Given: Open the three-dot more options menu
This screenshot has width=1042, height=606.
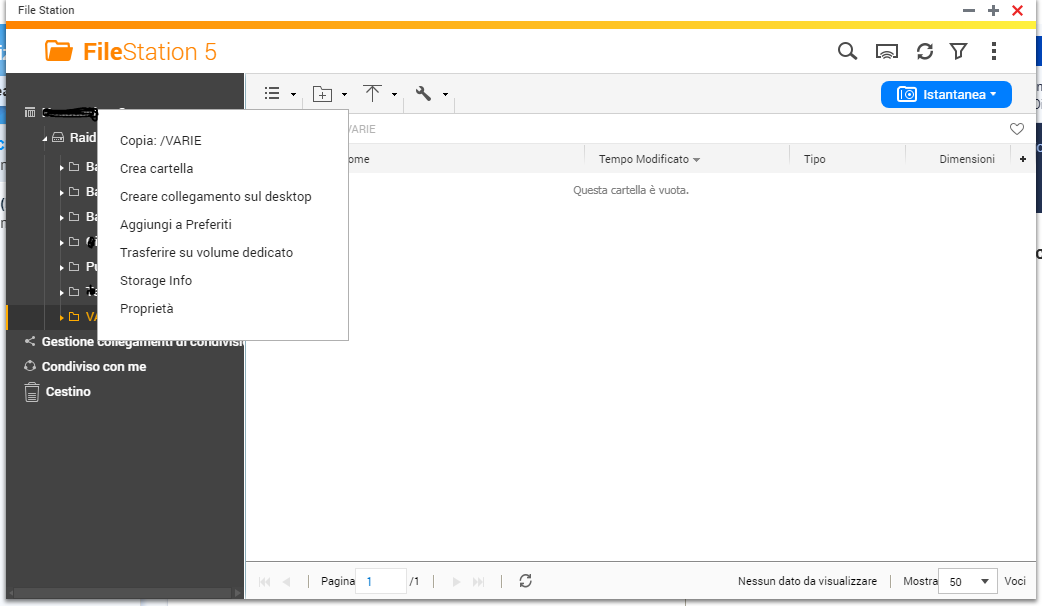Looking at the screenshot, I should [993, 51].
